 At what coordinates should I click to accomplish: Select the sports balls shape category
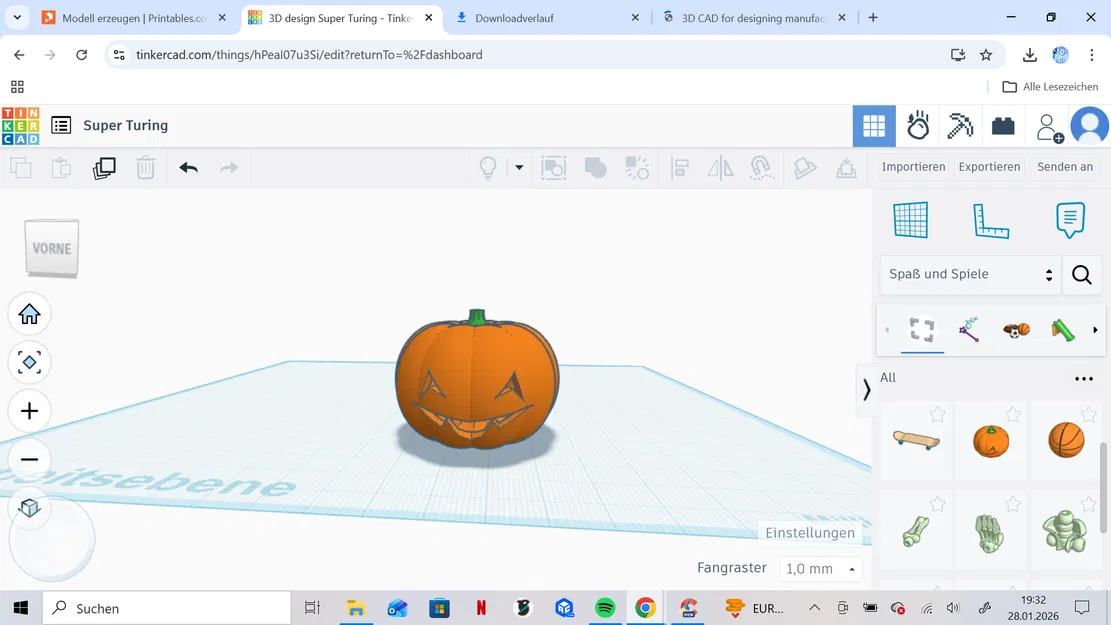pos(1016,330)
